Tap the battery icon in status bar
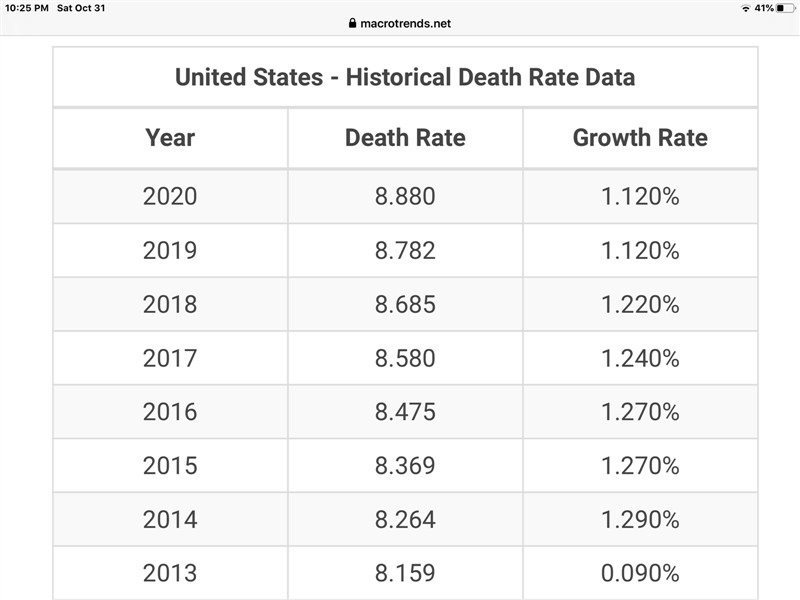Screen dimensions: 800x600 pos(784,8)
